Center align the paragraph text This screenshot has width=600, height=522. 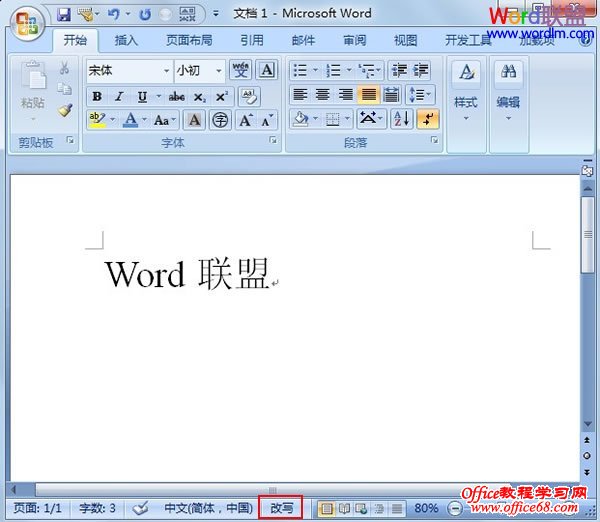[x=323, y=95]
